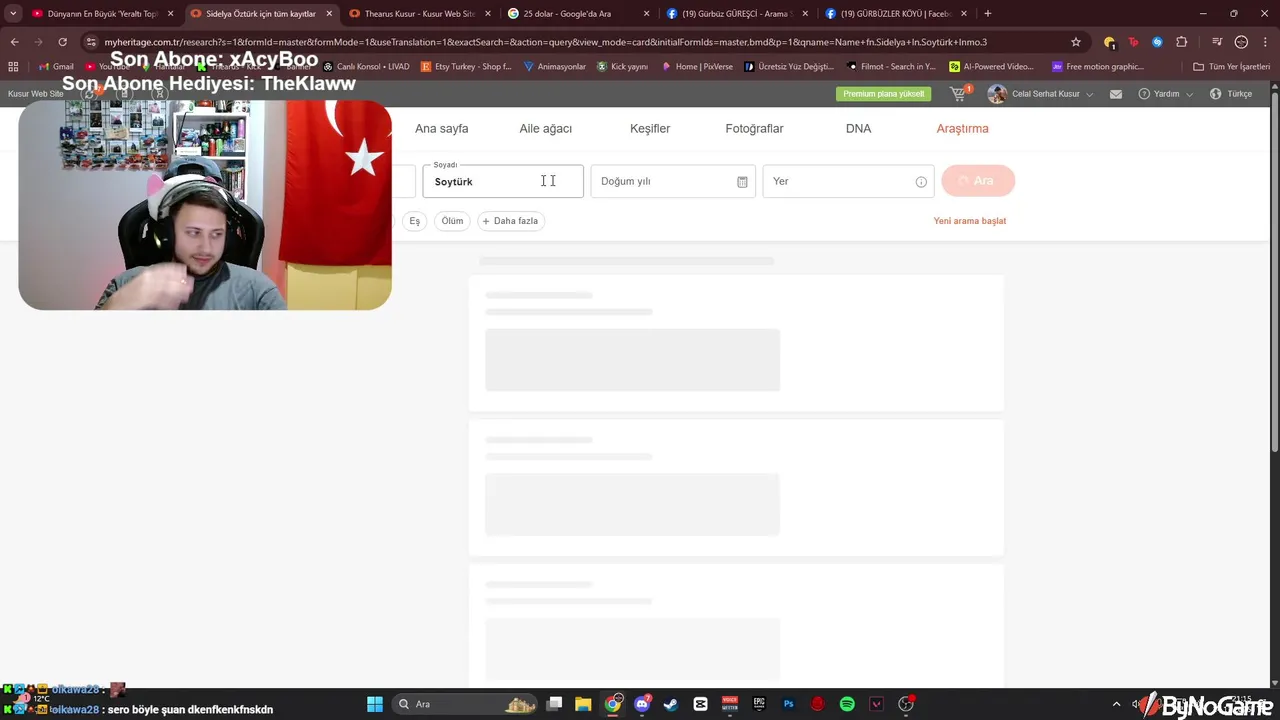1280x720 pixels.
Task: Click 'Premium plana yükselt' button
Action: pos(883,94)
